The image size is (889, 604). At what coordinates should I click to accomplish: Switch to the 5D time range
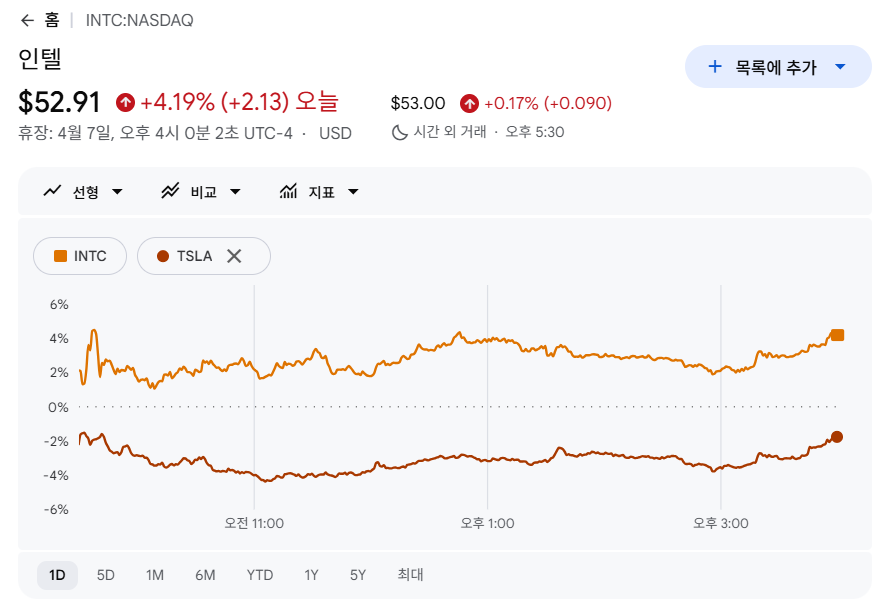(x=106, y=575)
